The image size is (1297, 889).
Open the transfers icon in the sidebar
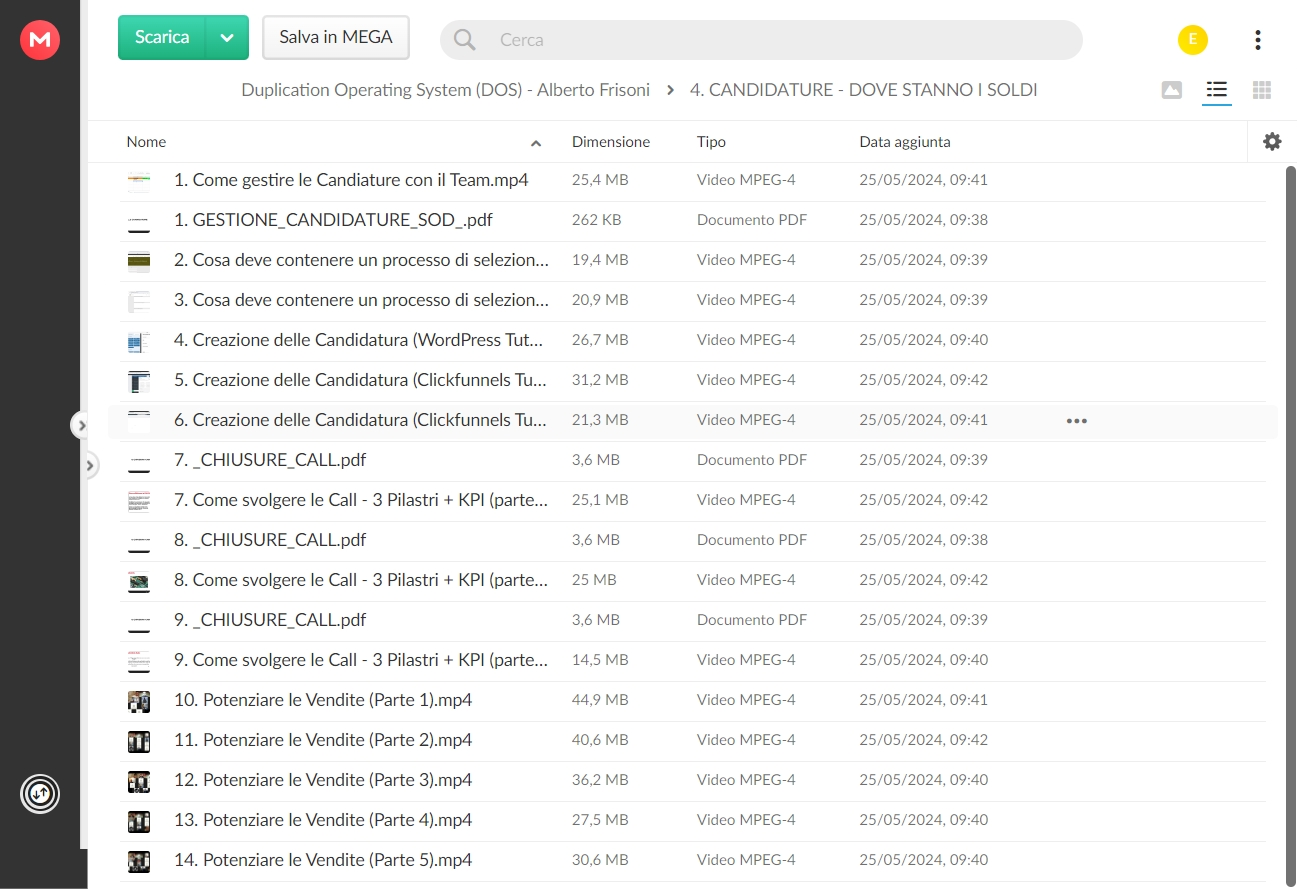pyautogui.click(x=40, y=794)
